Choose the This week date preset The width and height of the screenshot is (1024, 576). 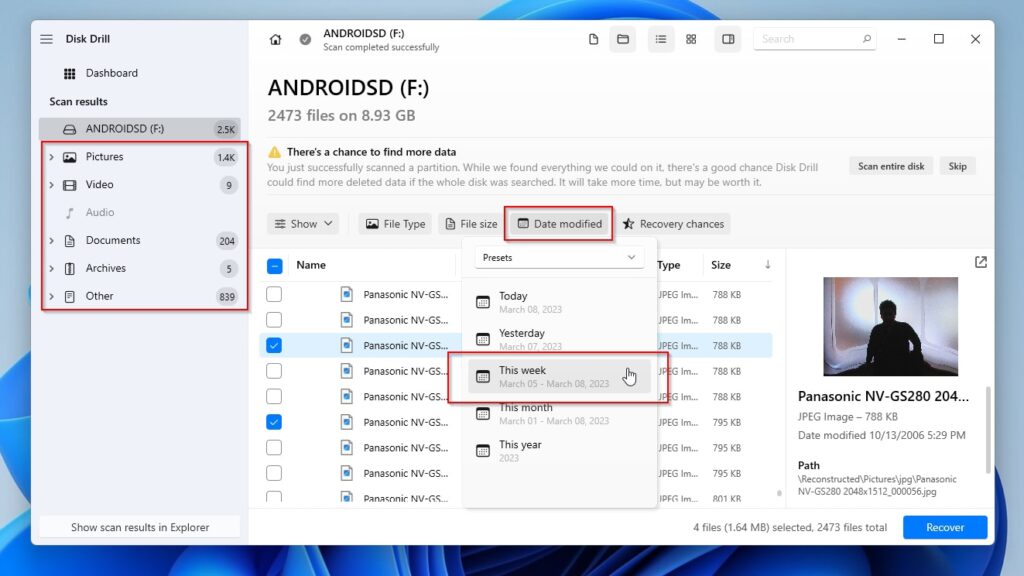559,376
